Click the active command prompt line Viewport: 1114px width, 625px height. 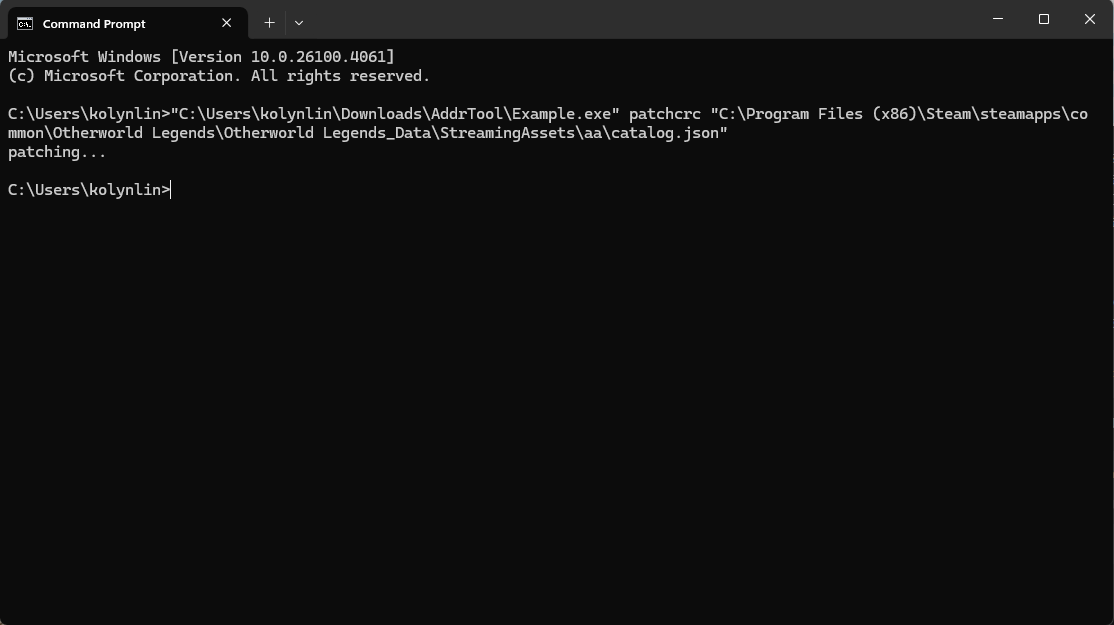point(88,189)
